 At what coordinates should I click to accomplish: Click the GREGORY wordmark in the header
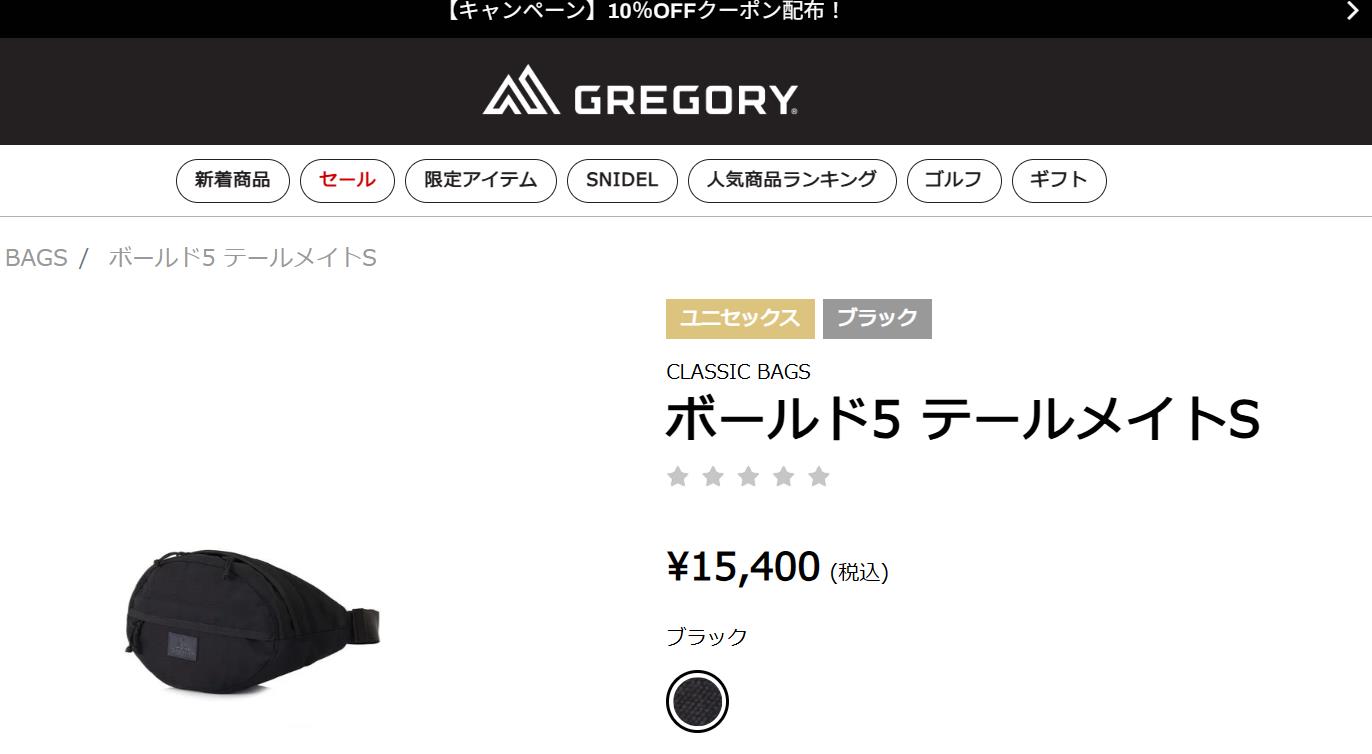pos(685,100)
